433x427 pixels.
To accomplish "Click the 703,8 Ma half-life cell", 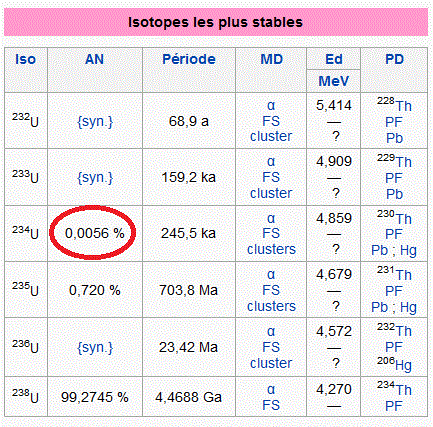I will [x=189, y=290].
